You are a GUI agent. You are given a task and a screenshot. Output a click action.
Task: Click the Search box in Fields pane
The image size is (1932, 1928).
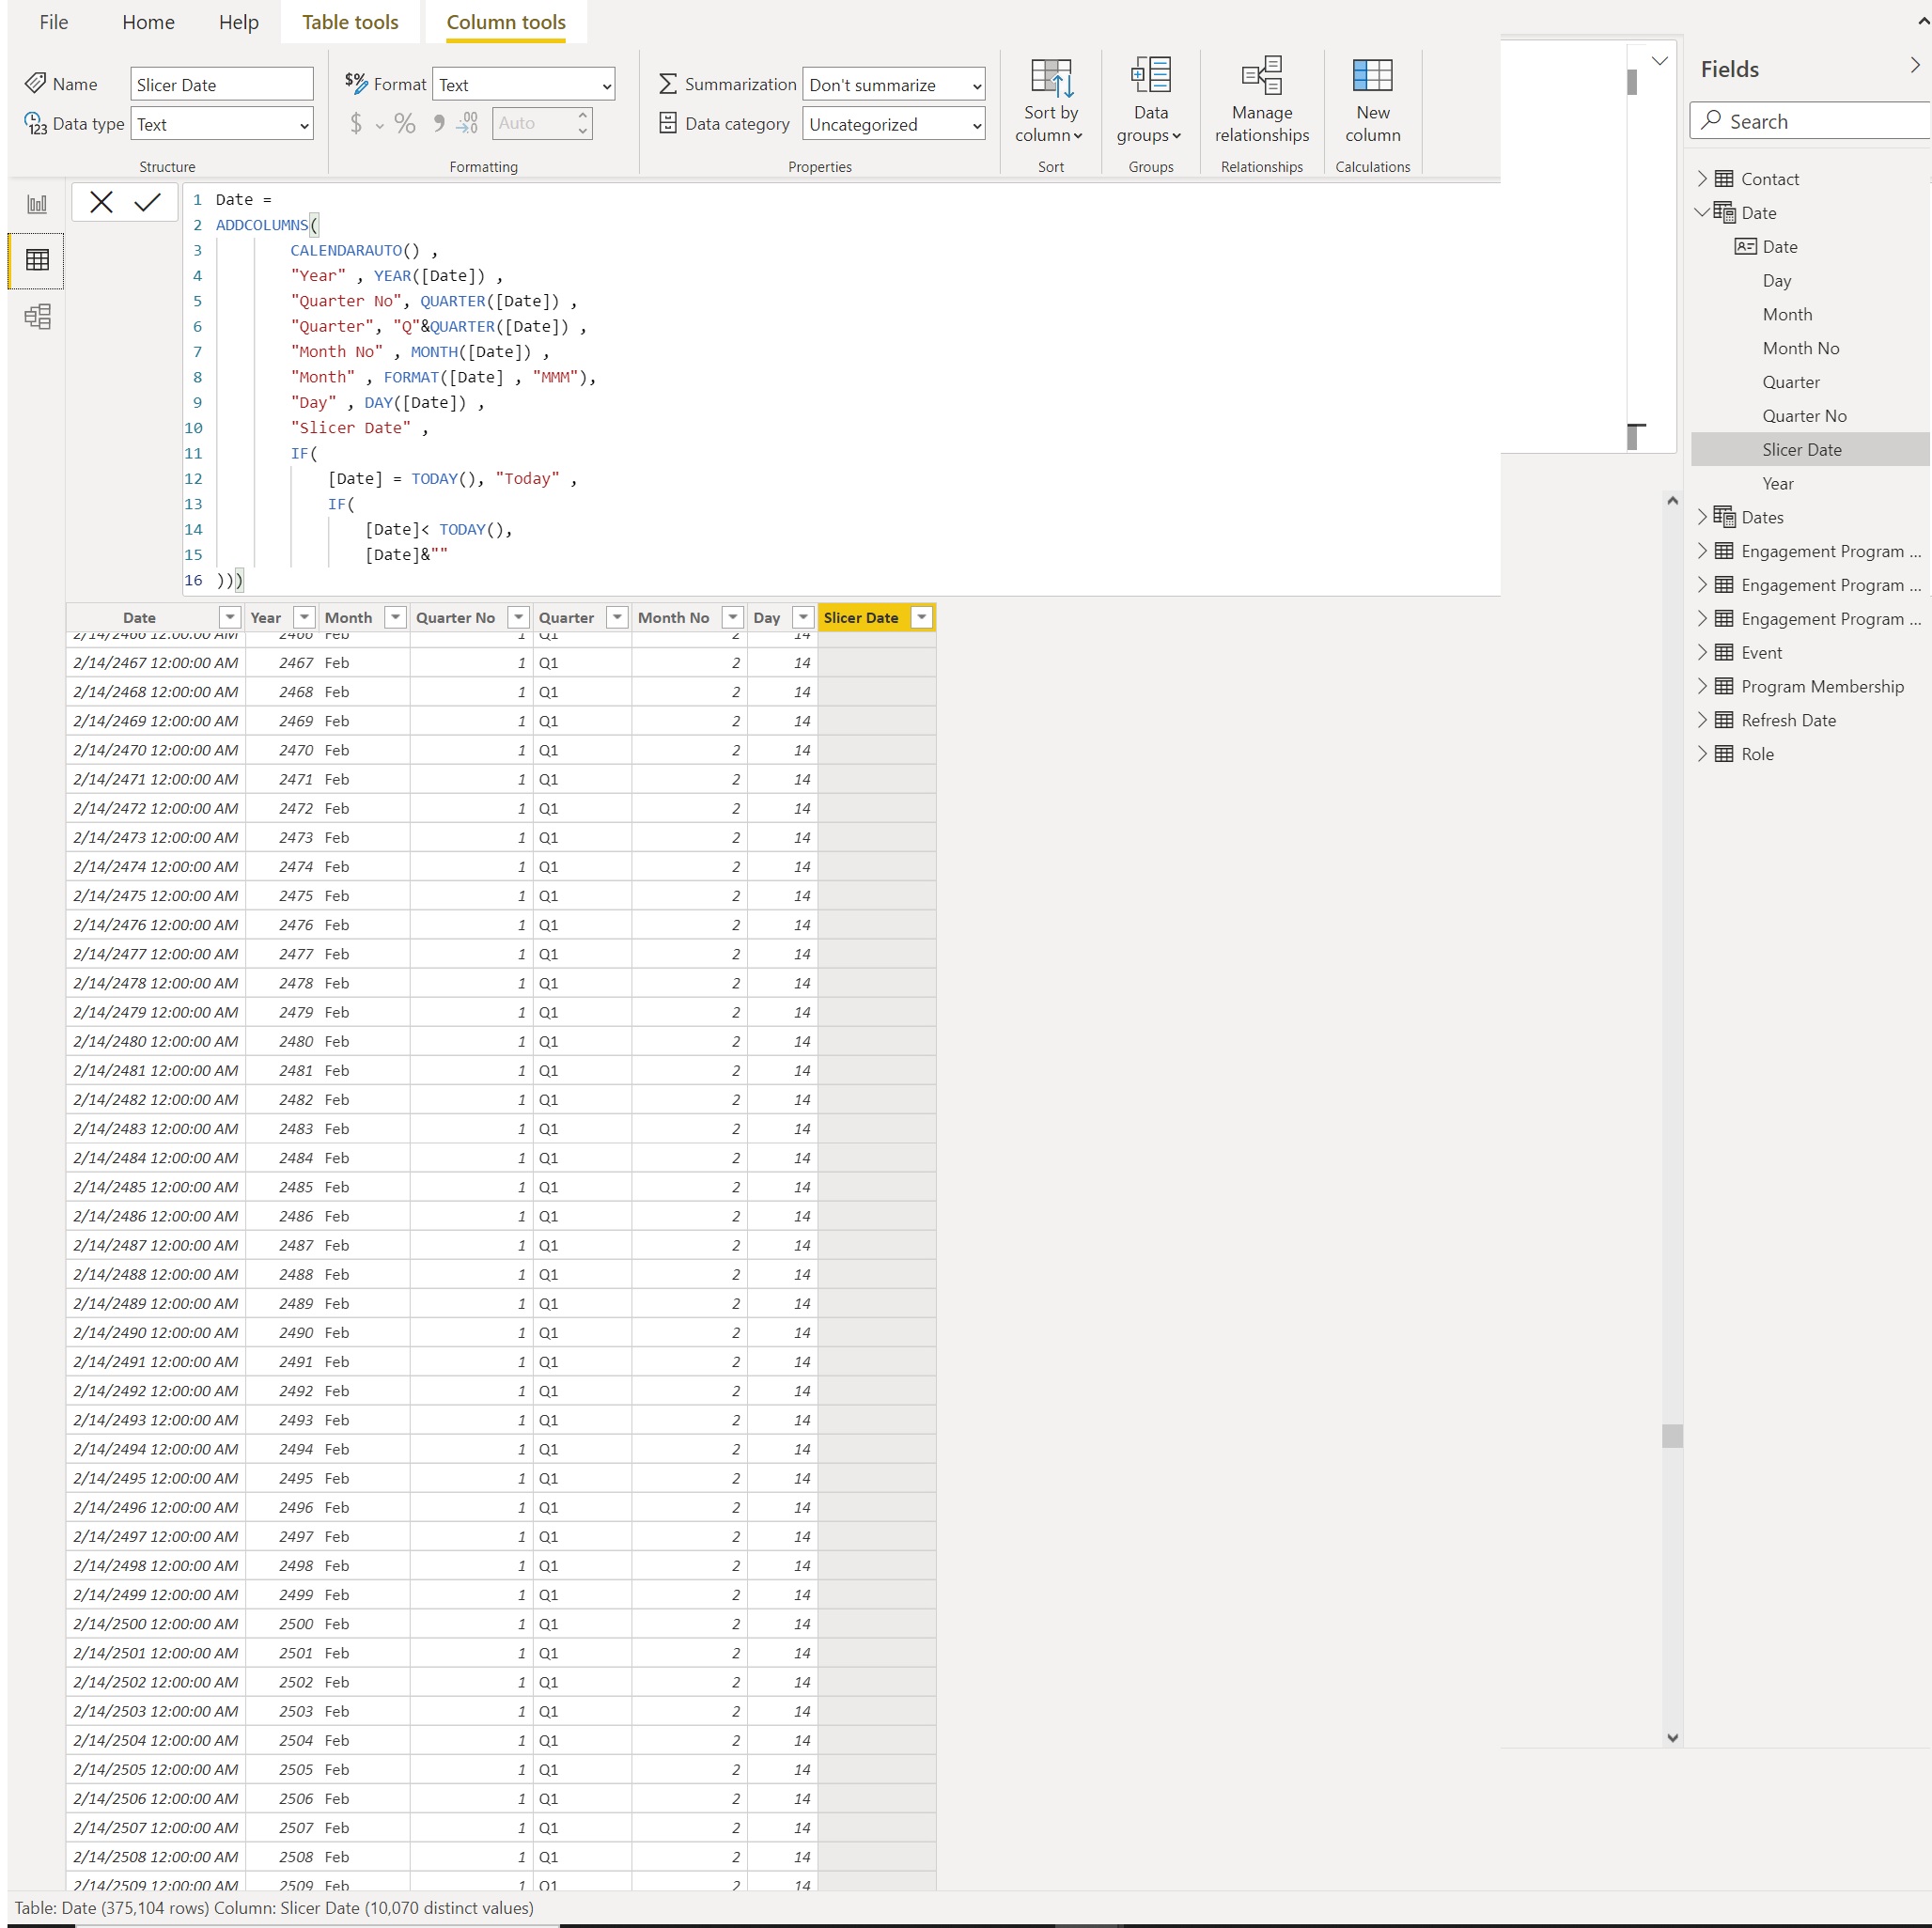1810,121
